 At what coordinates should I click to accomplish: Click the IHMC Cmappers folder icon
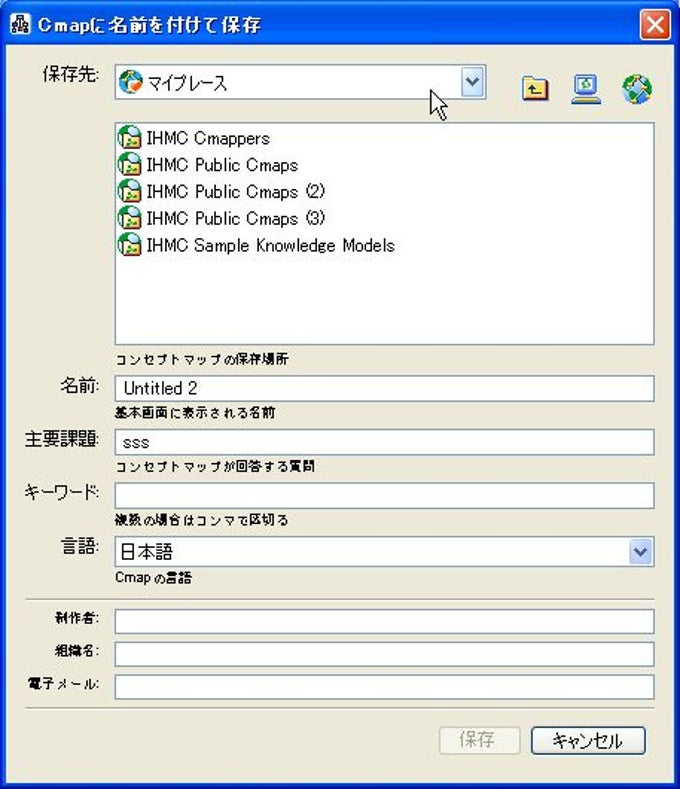pos(129,137)
